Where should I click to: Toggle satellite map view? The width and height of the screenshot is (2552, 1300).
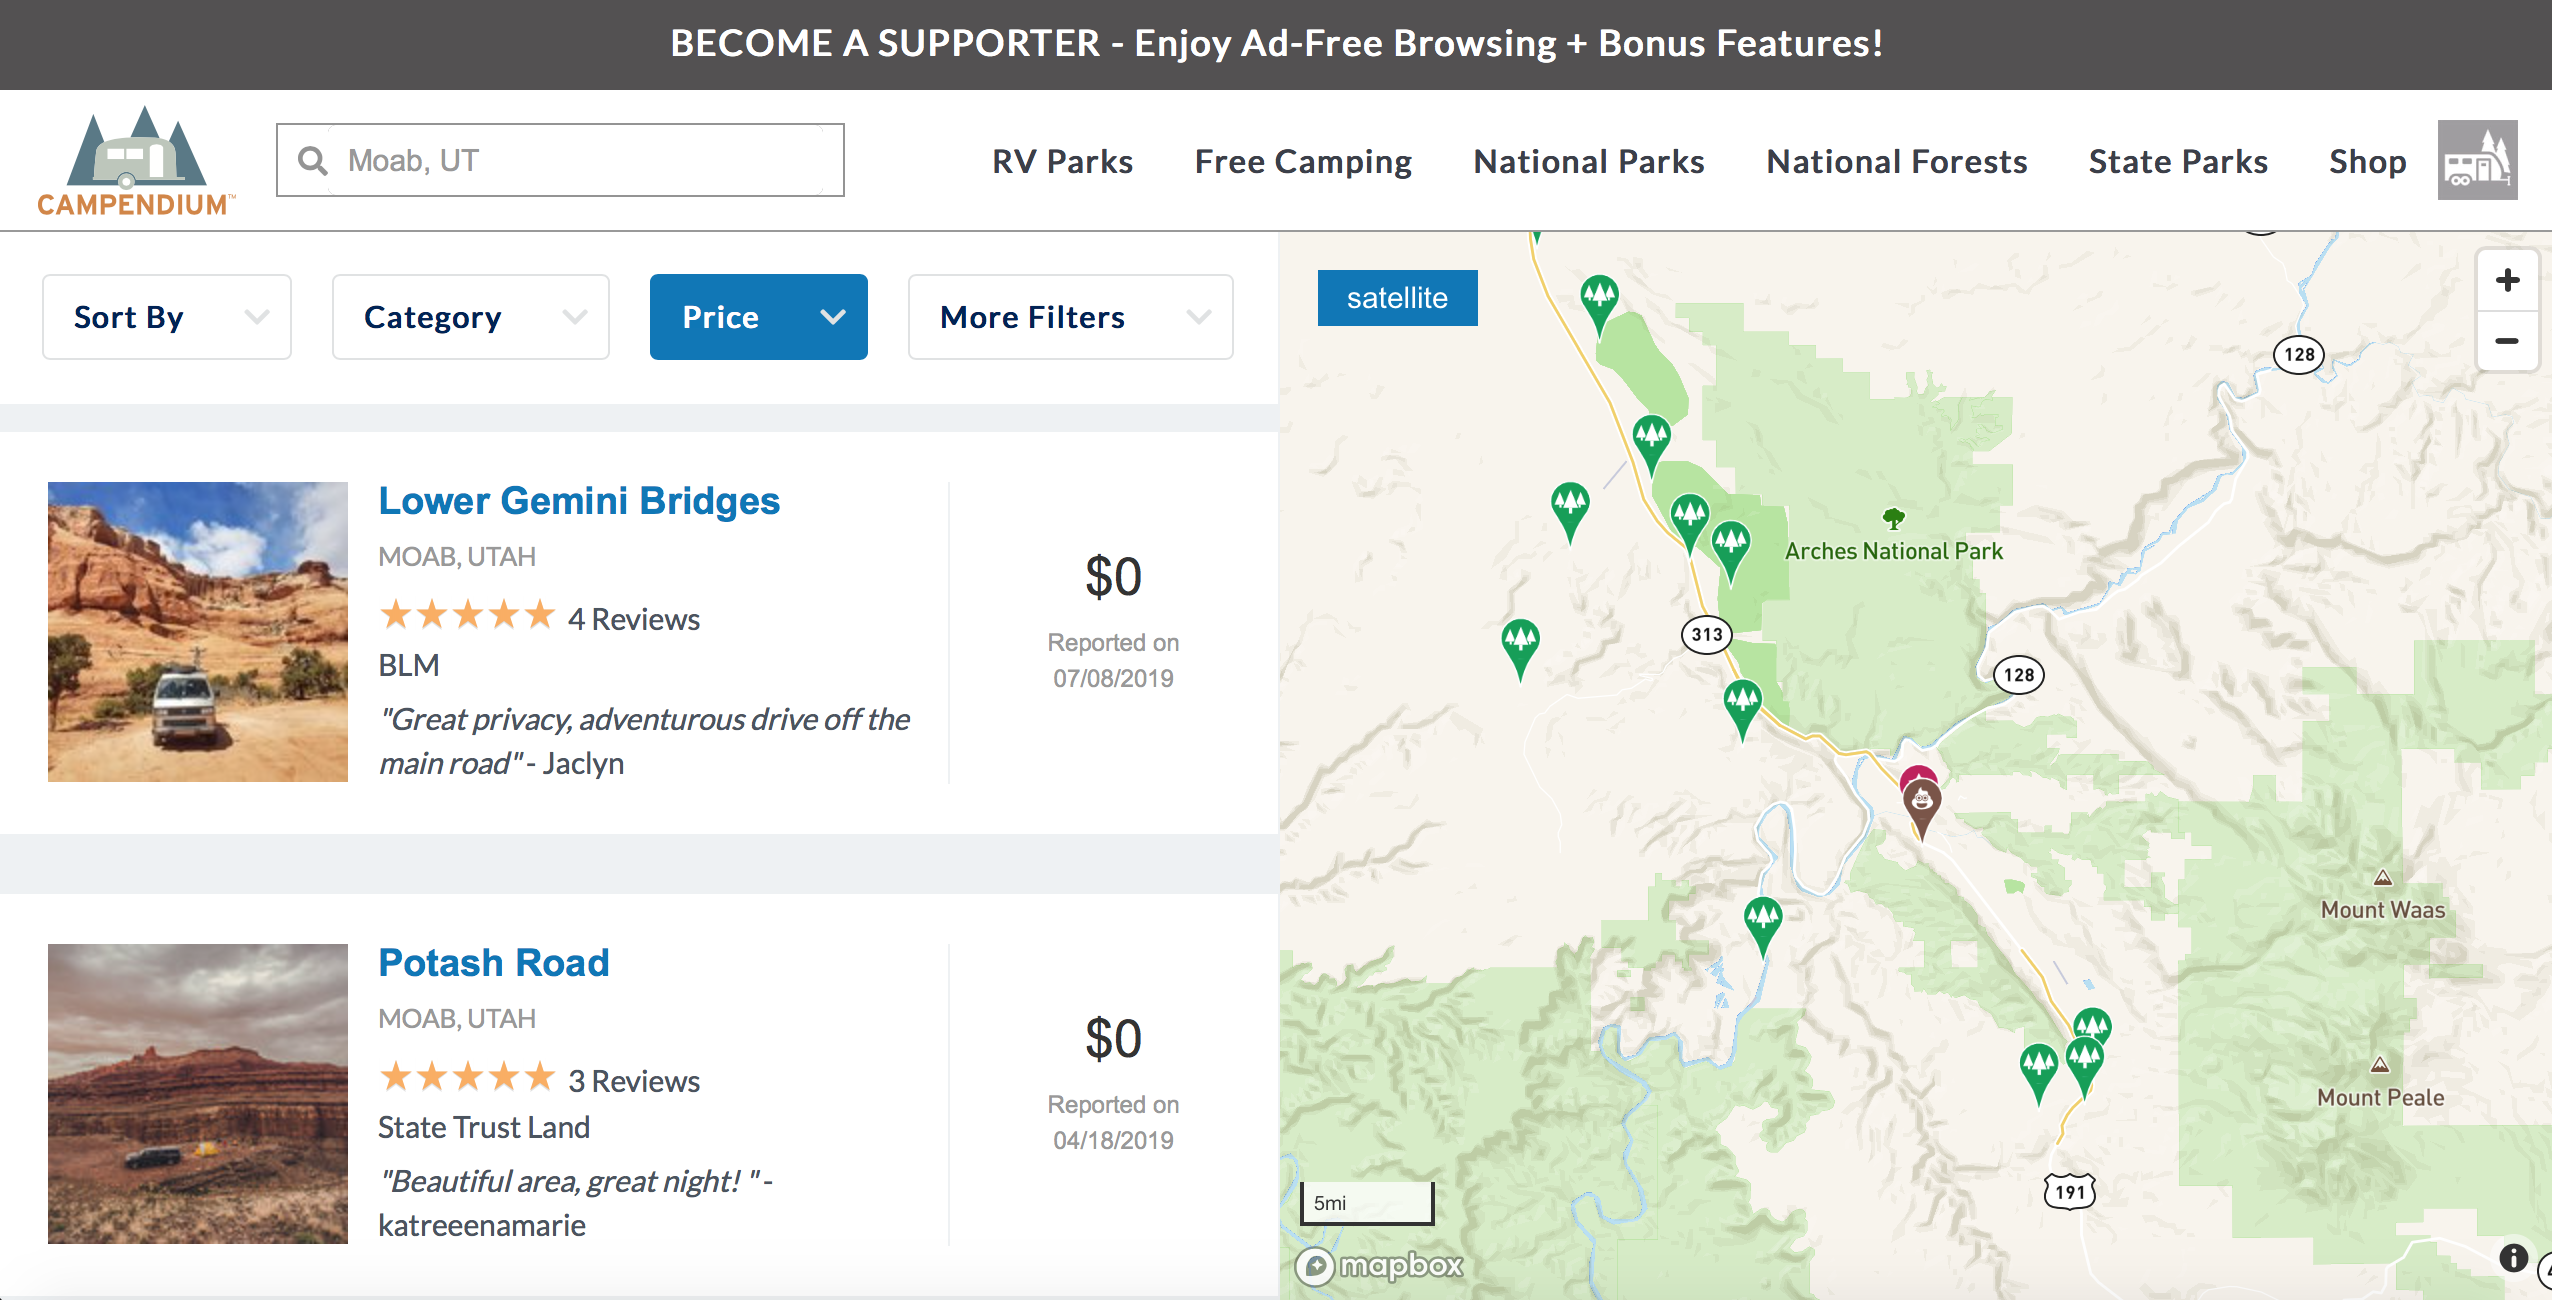[1397, 298]
